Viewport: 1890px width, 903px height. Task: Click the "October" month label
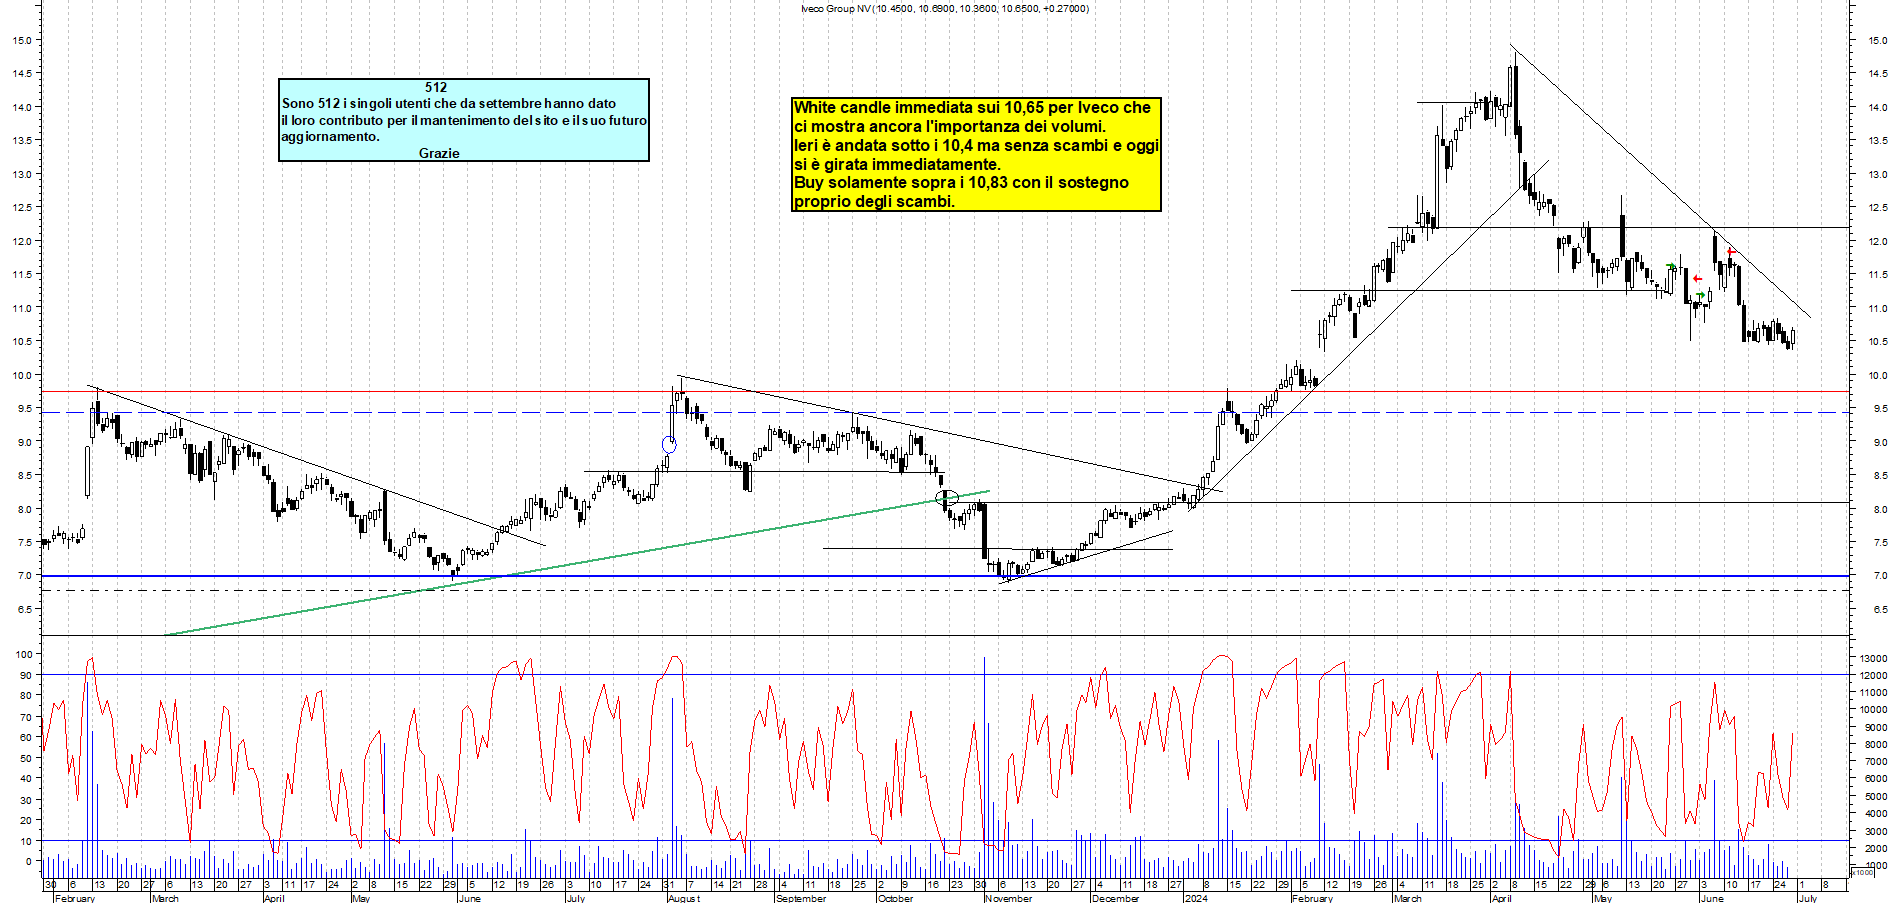point(895,898)
